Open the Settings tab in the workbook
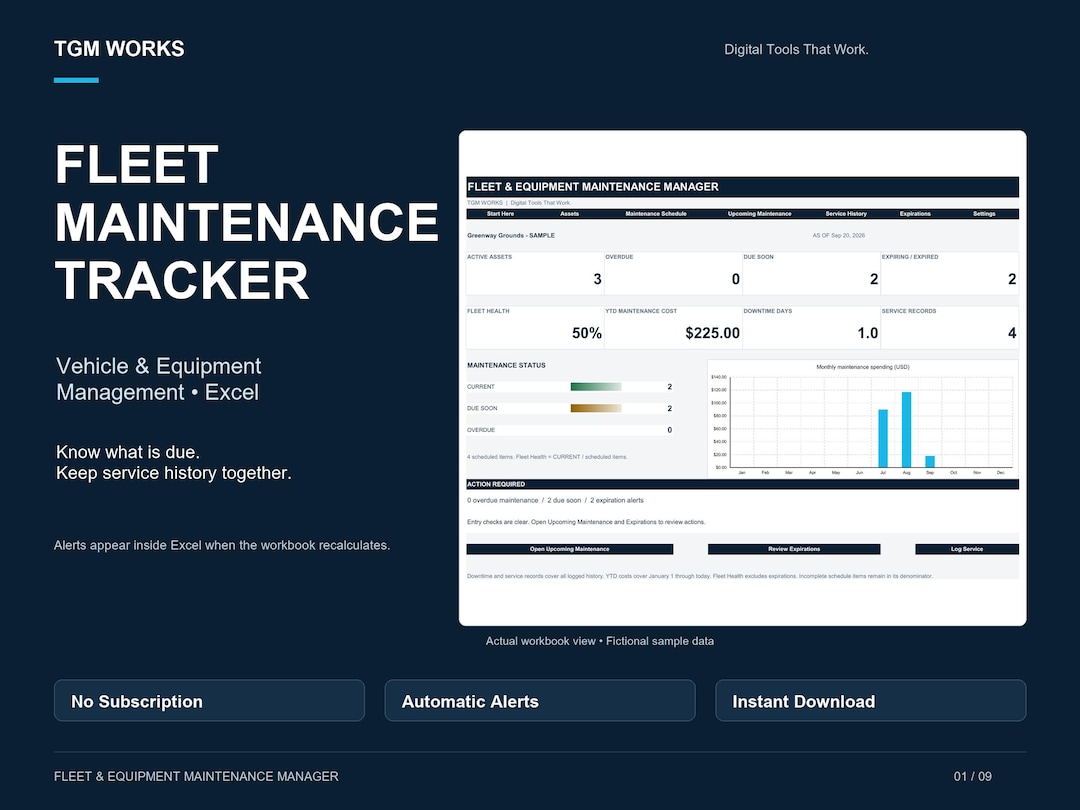 point(984,214)
